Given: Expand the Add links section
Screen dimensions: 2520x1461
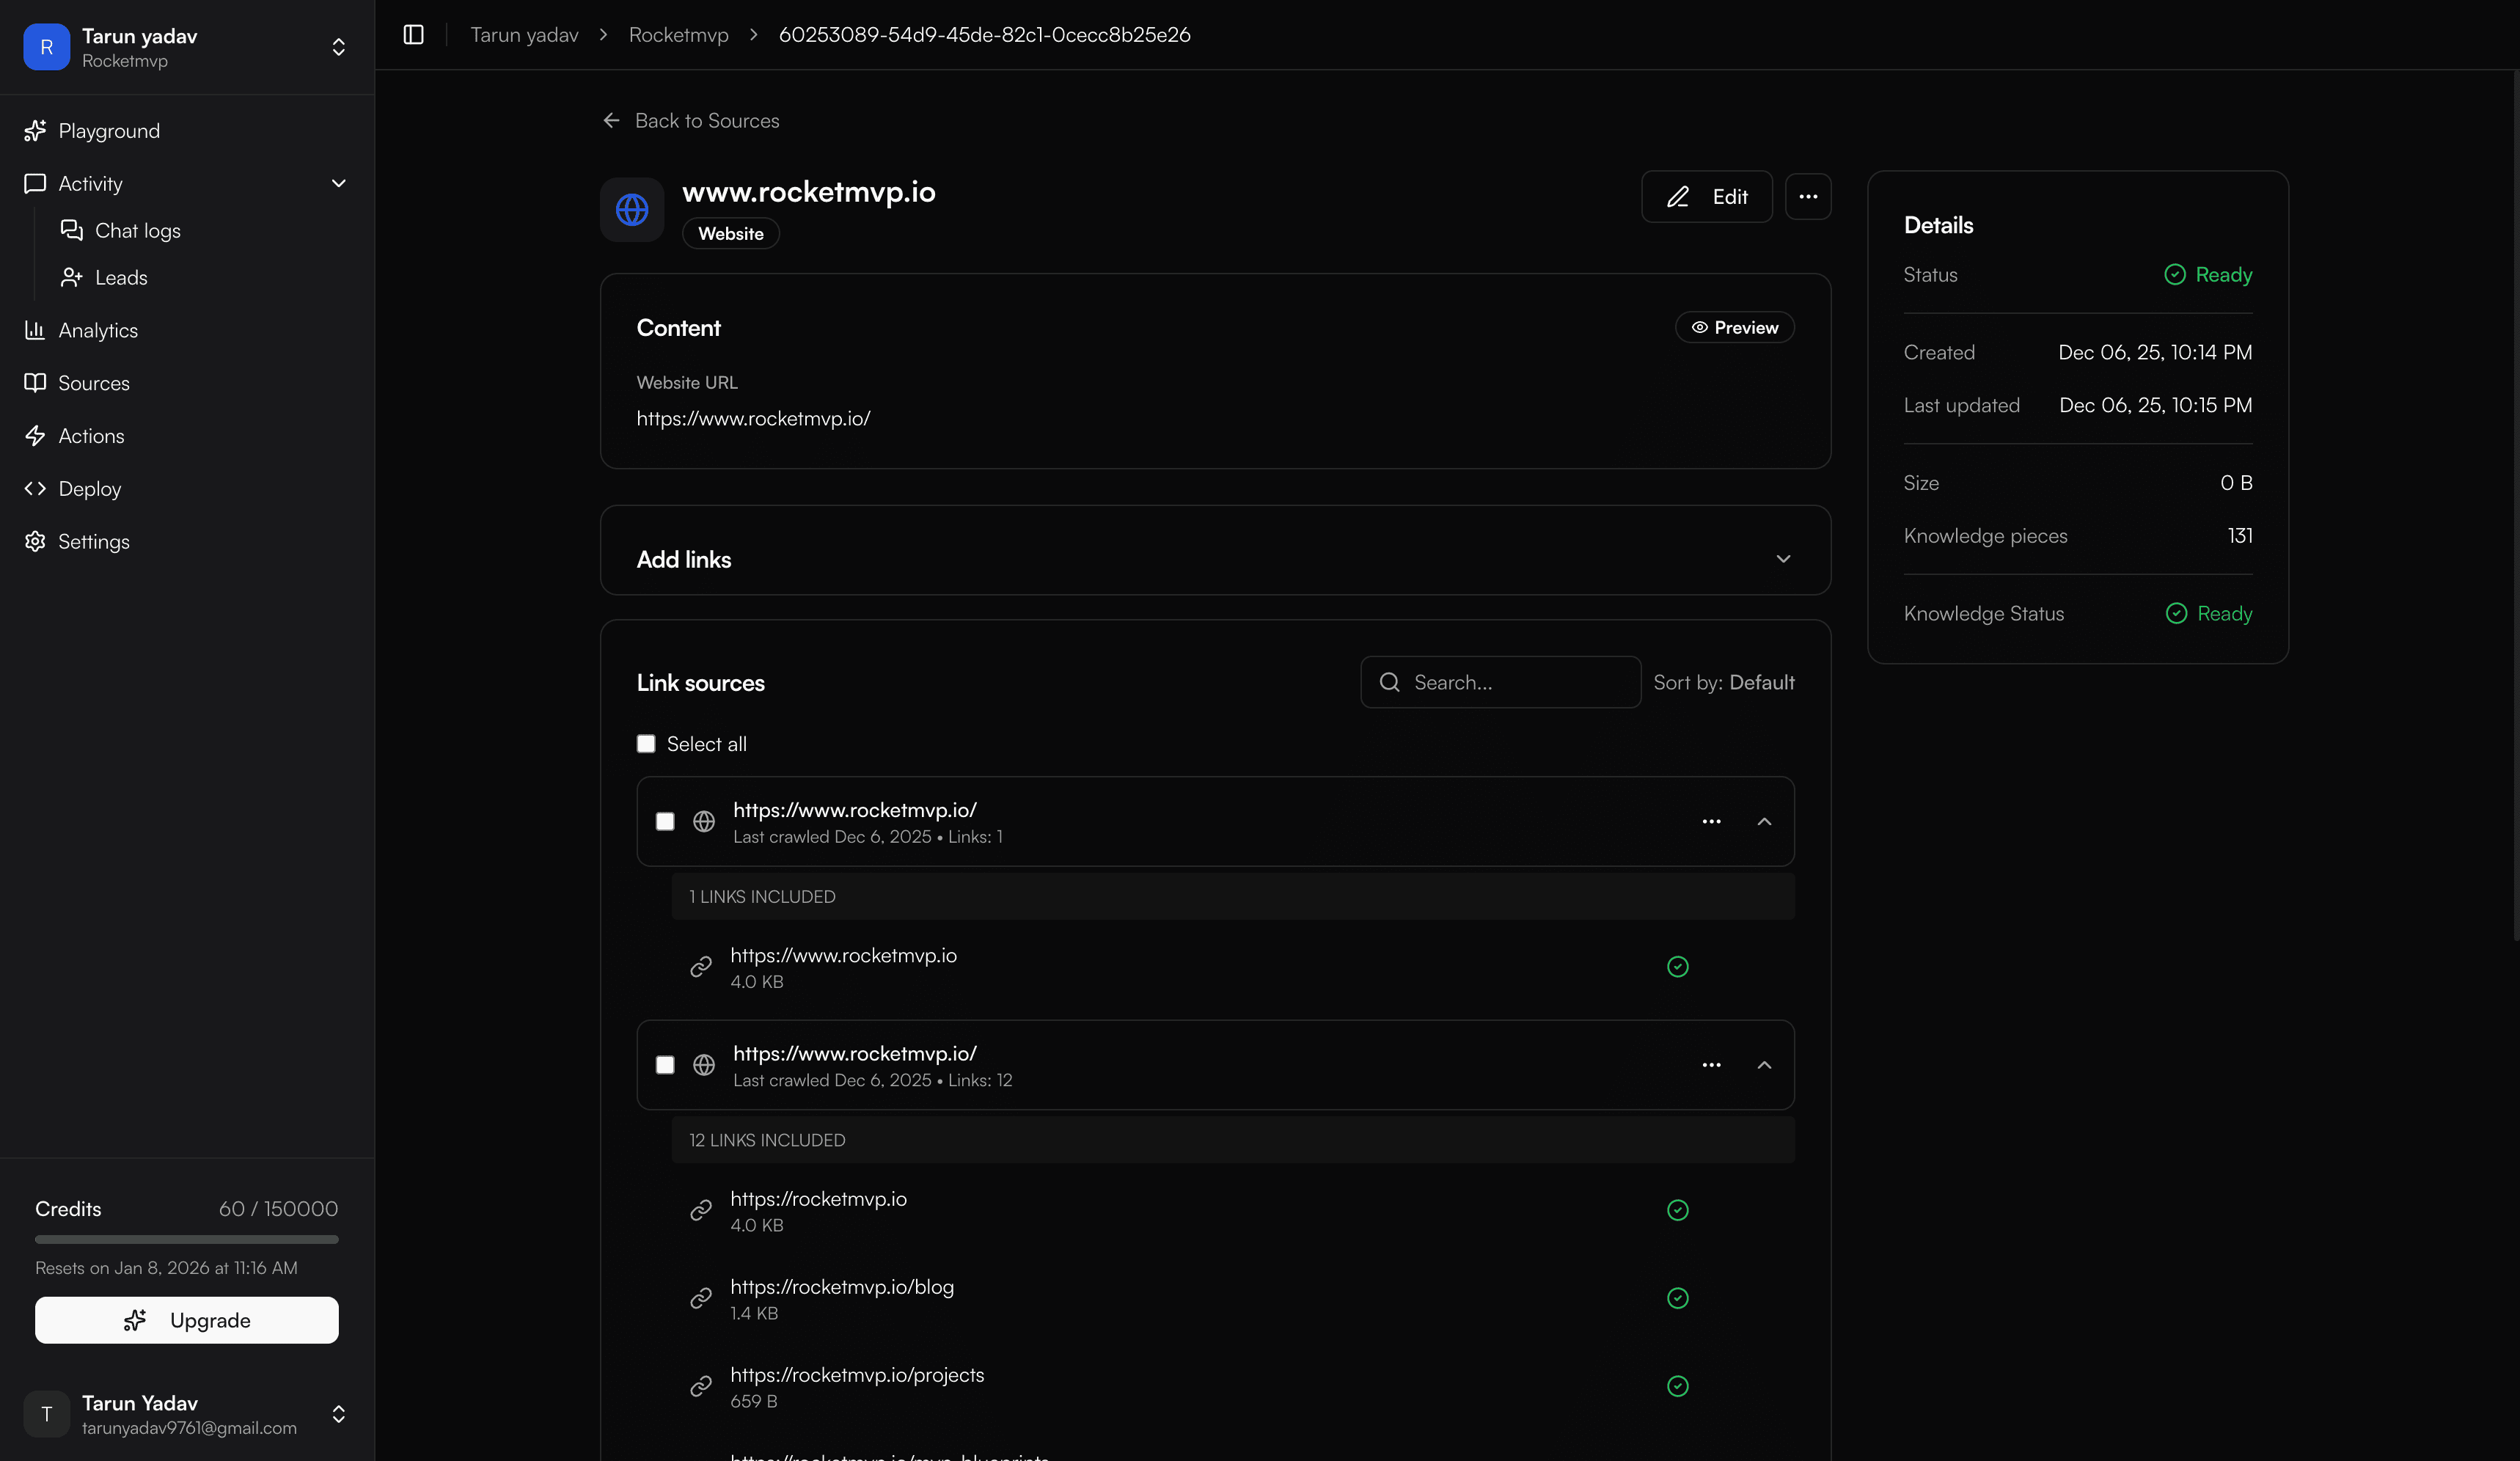Looking at the screenshot, I should [1782, 559].
